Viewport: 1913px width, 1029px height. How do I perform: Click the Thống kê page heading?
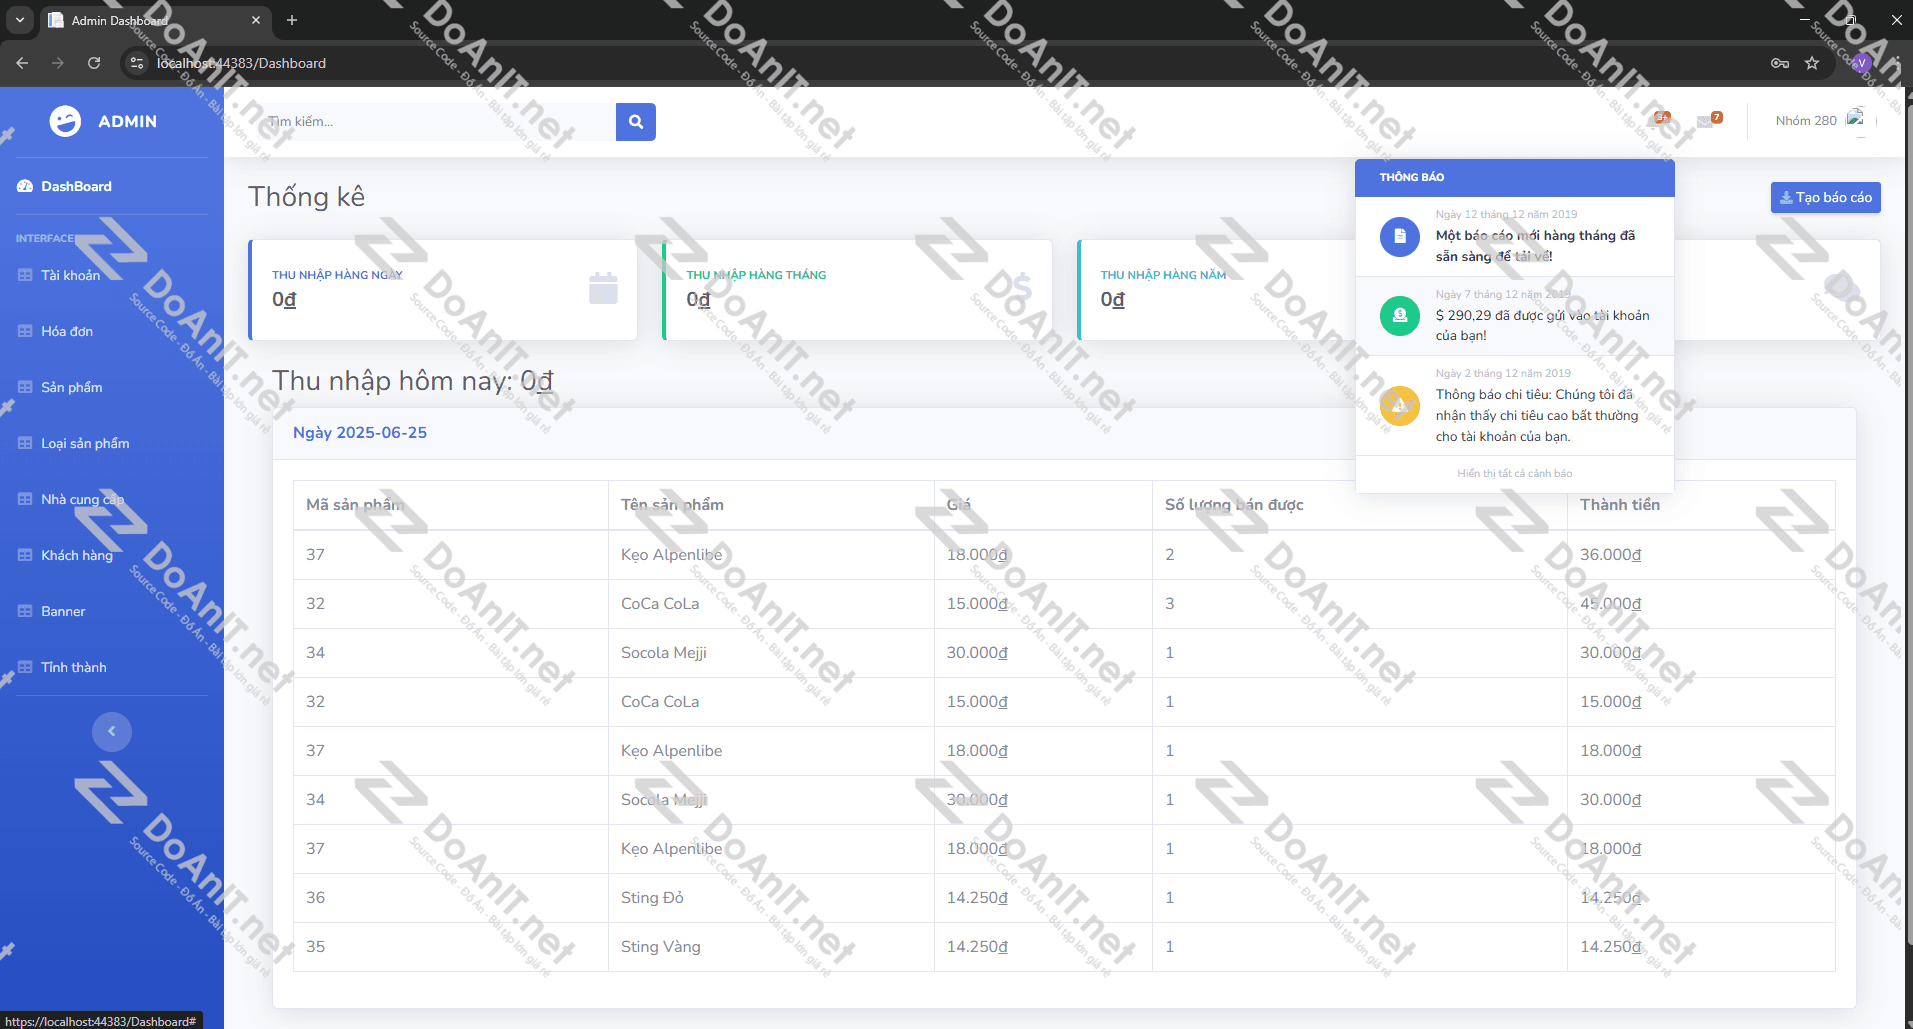(307, 197)
